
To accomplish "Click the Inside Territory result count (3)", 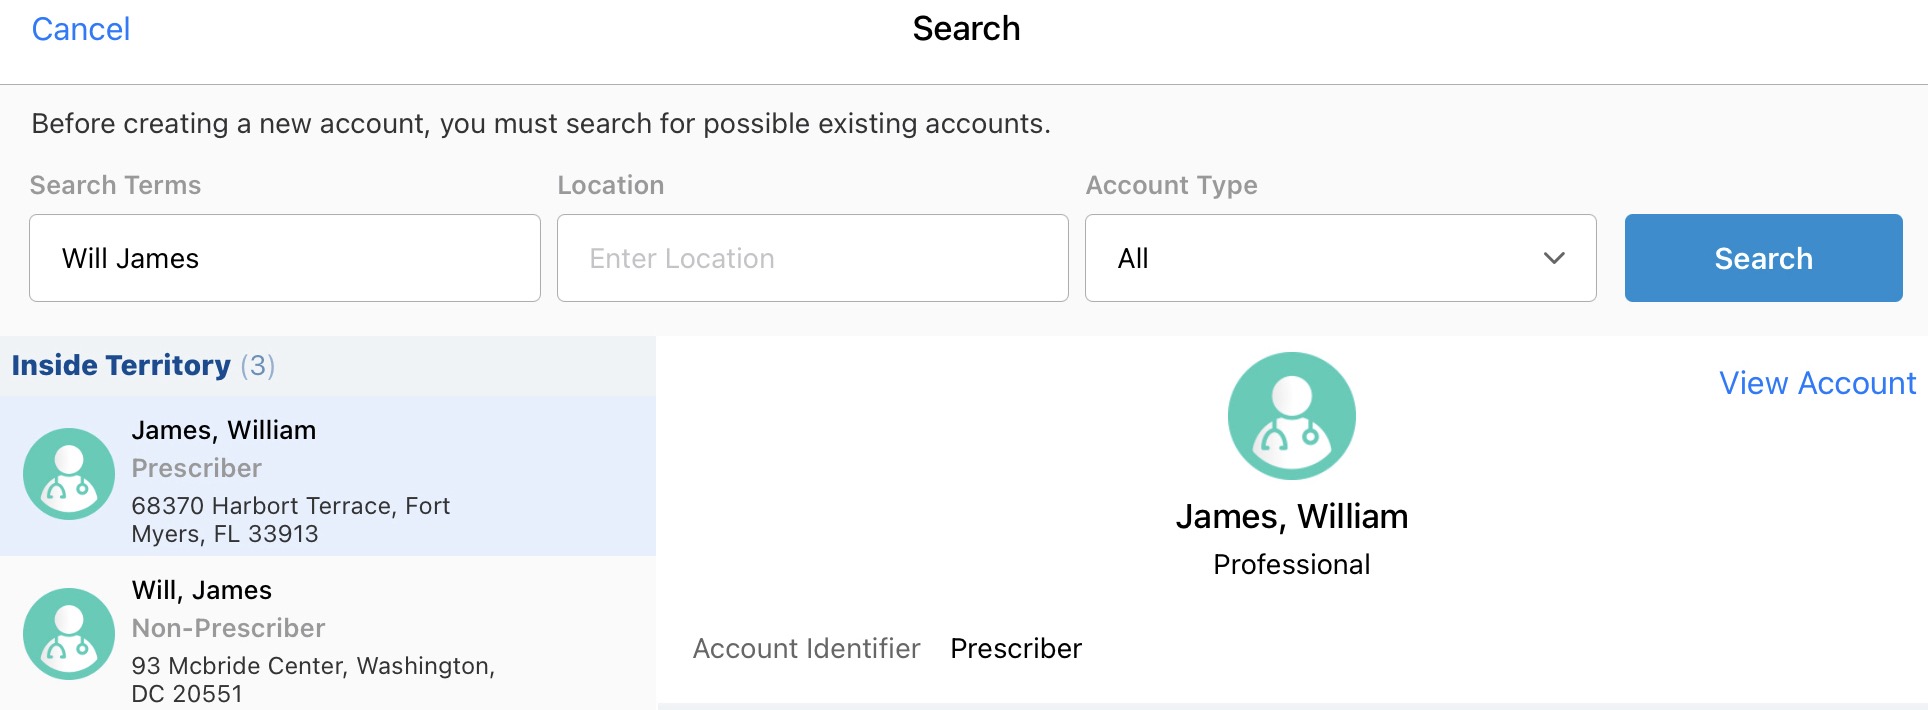I will (258, 366).
